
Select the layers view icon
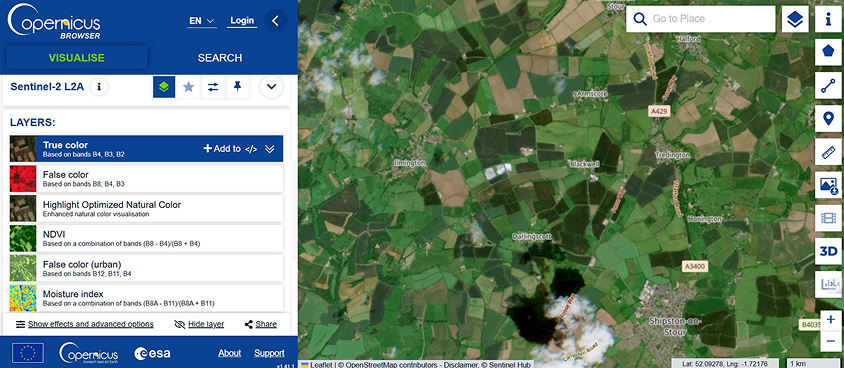(164, 87)
